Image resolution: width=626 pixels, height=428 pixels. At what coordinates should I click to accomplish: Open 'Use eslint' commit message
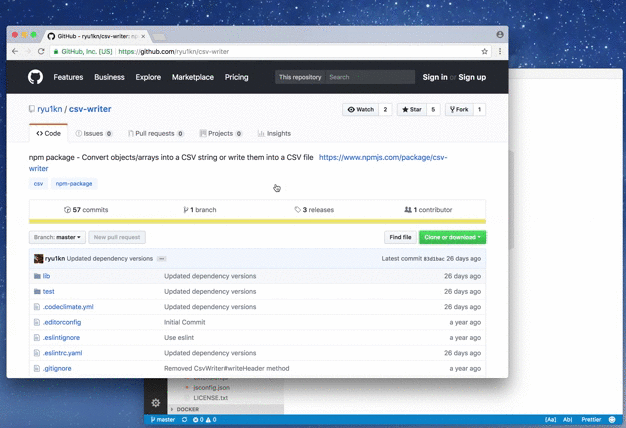click(179, 337)
